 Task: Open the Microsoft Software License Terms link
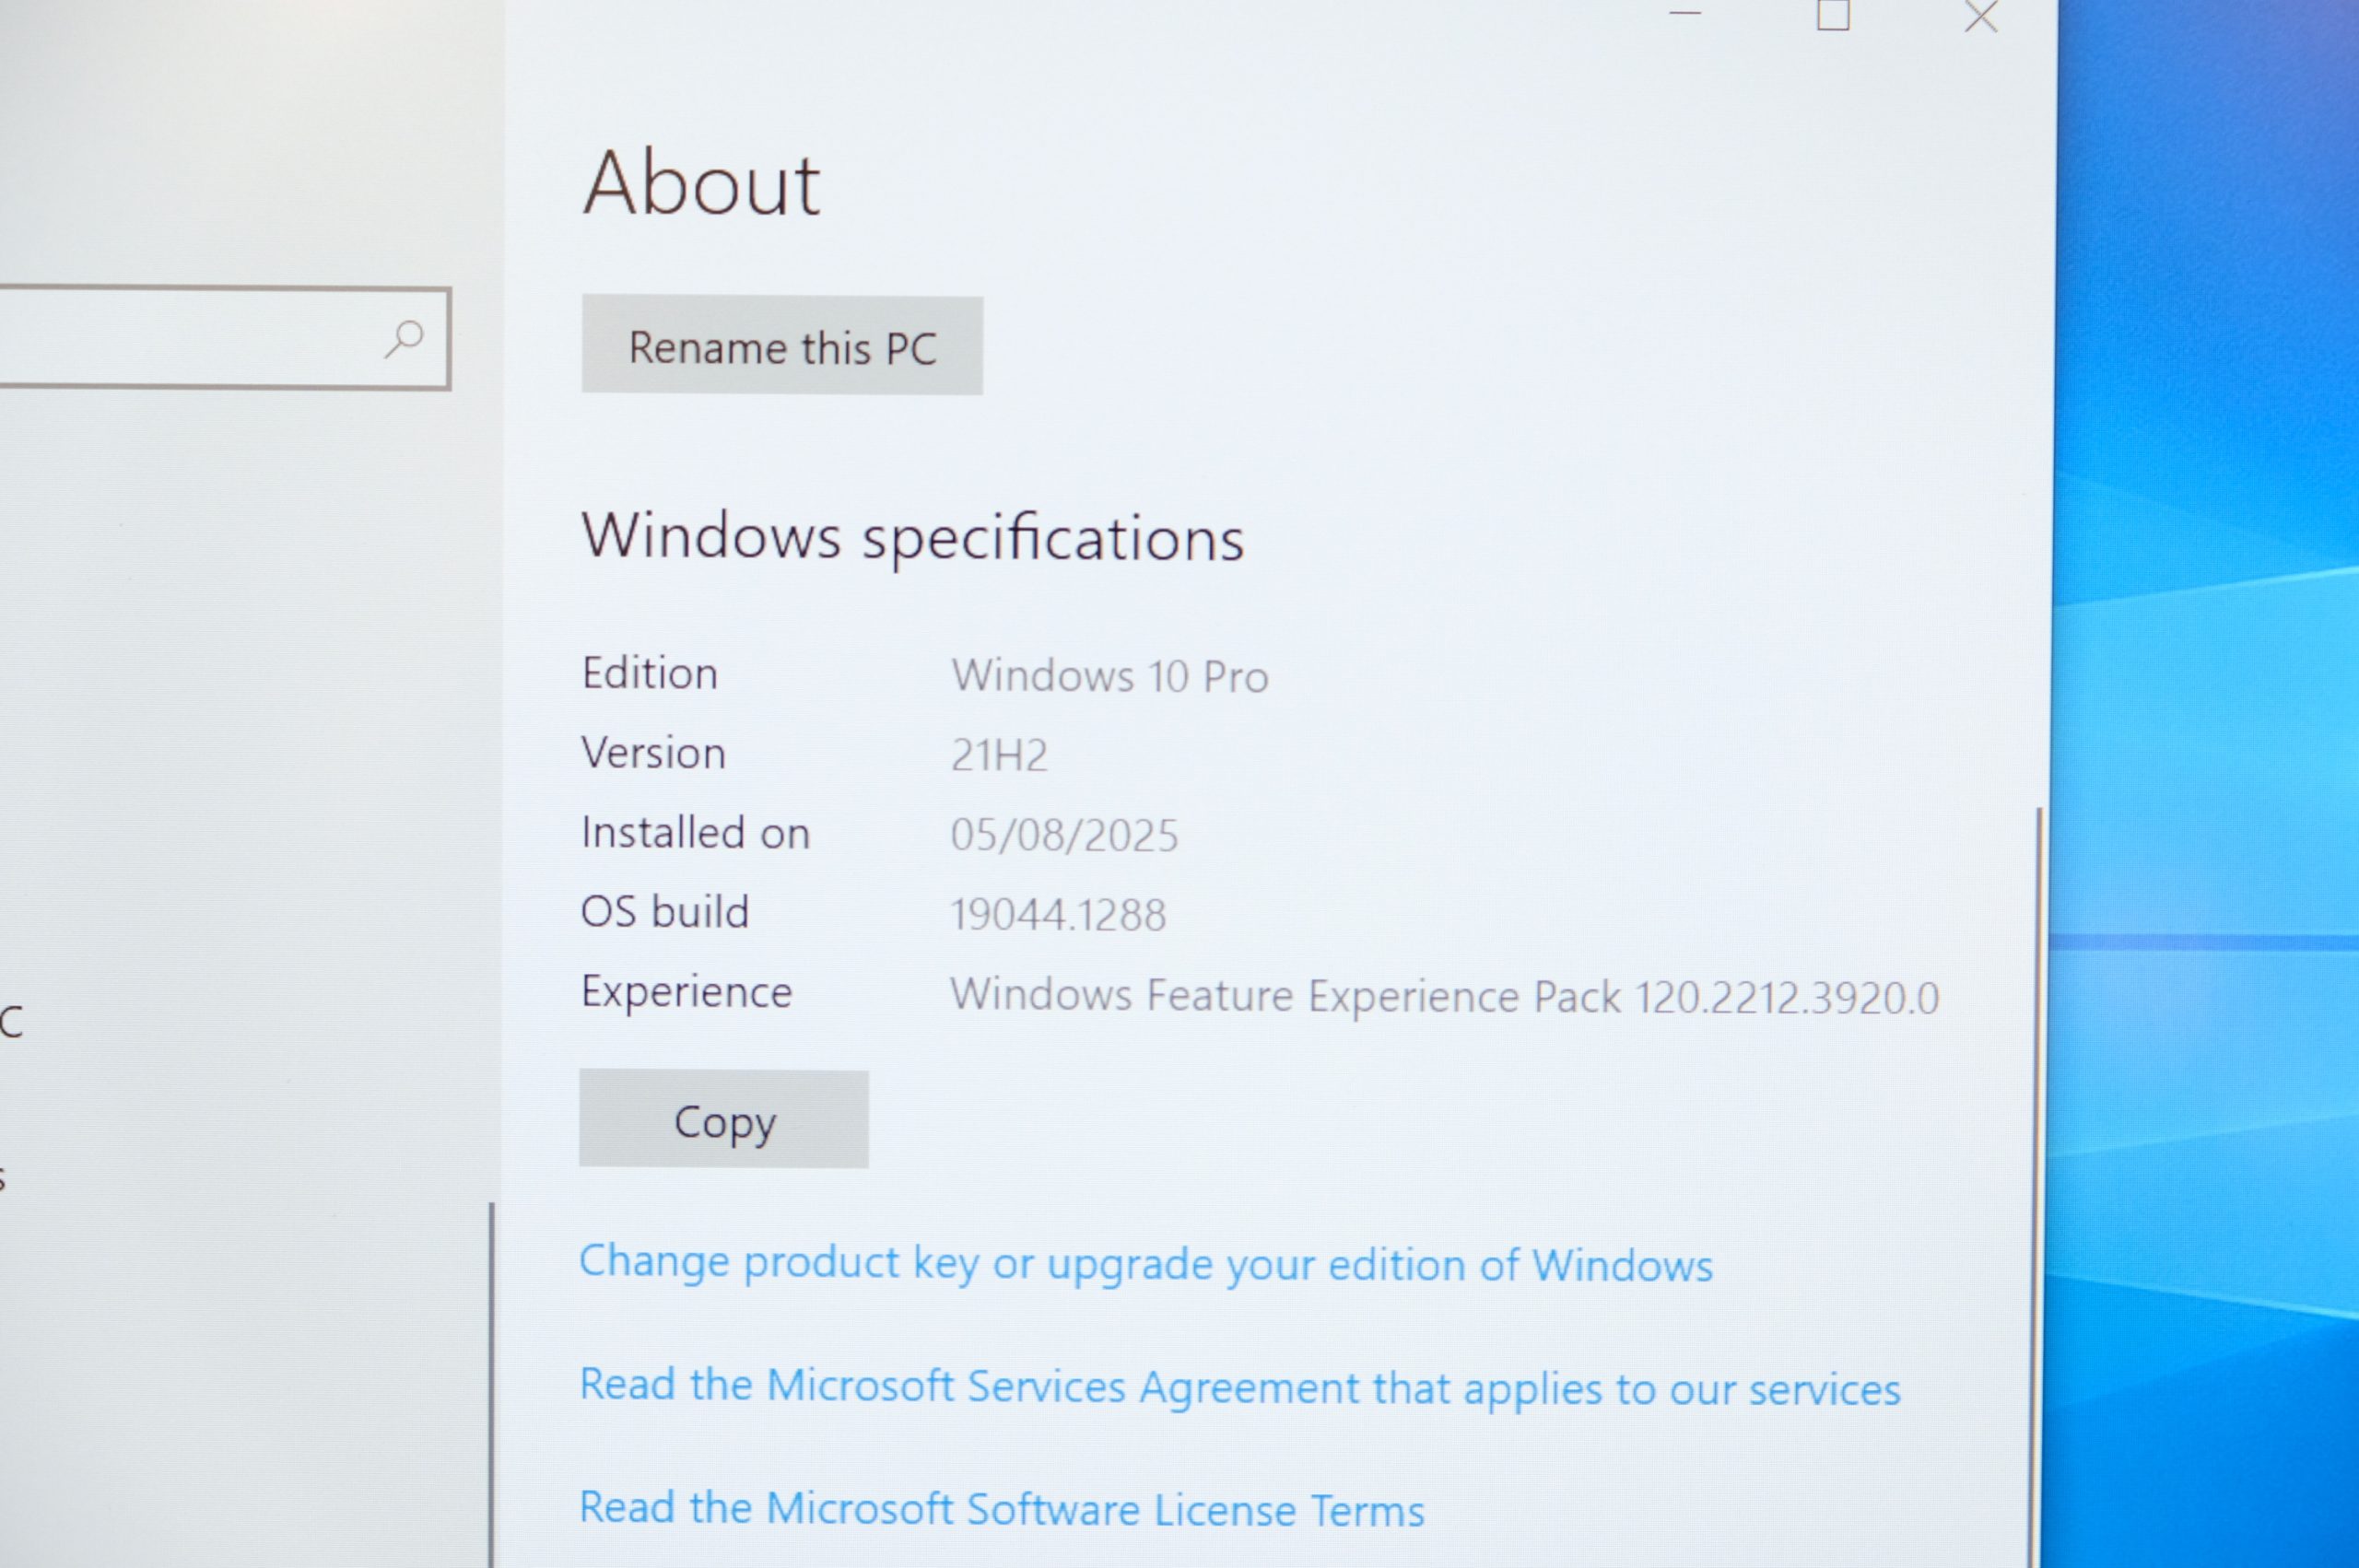point(1002,1509)
